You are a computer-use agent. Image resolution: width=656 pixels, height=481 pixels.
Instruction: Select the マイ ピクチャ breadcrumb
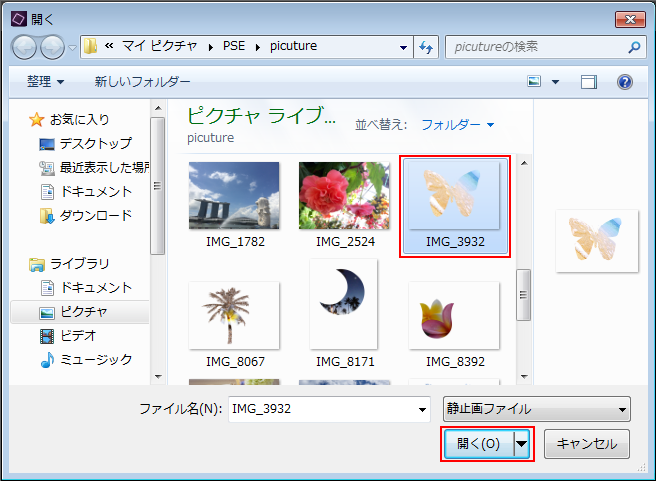[159, 46]
